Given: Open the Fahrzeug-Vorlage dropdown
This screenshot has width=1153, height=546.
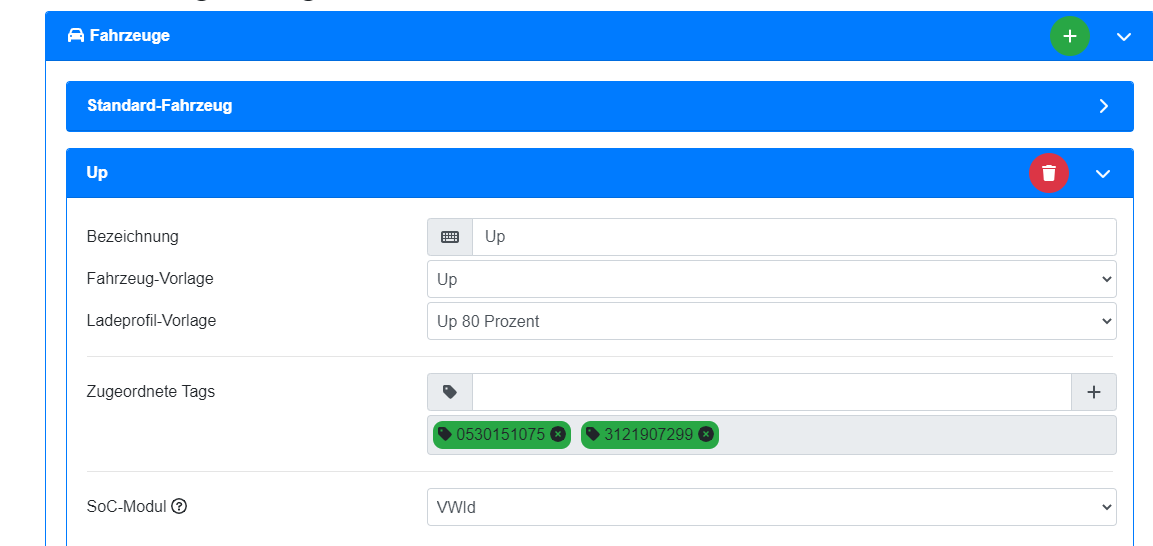Looking at the screenshot, I should pyautogui.click(x=771, y=279).
